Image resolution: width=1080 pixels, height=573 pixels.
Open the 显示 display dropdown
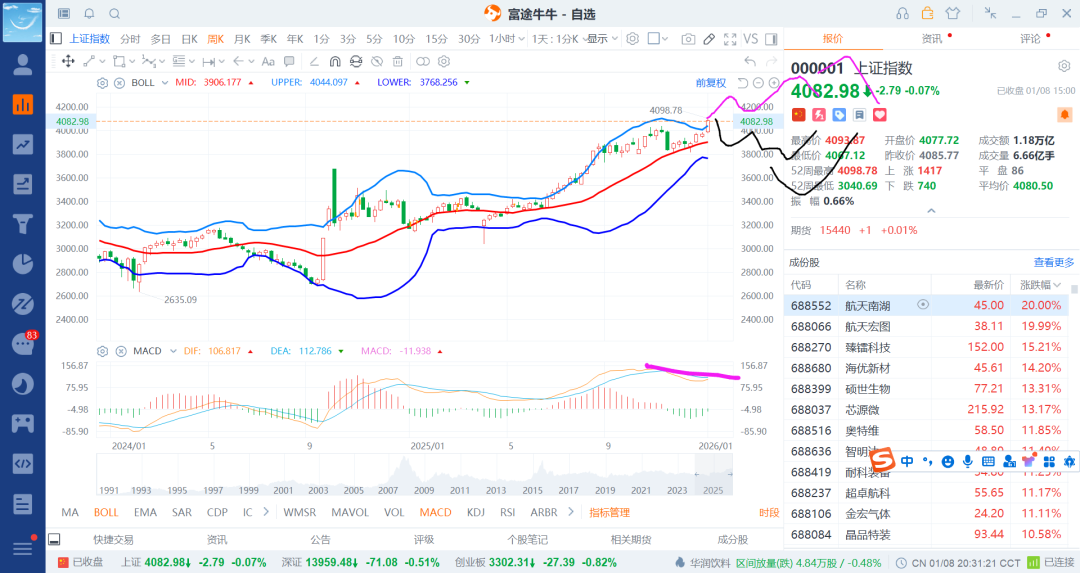[x=603, y=39]
